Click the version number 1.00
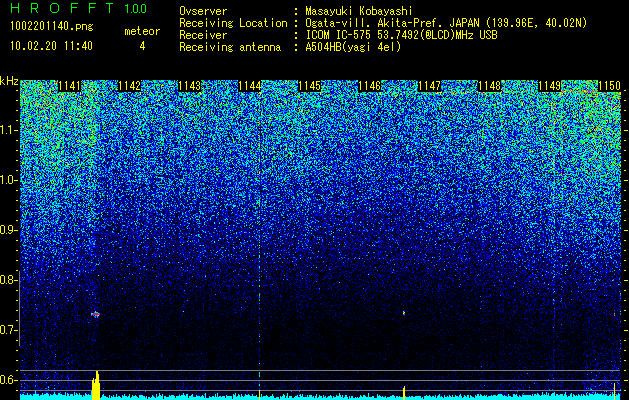The image size is (629, 400). [x=135, y=8]
